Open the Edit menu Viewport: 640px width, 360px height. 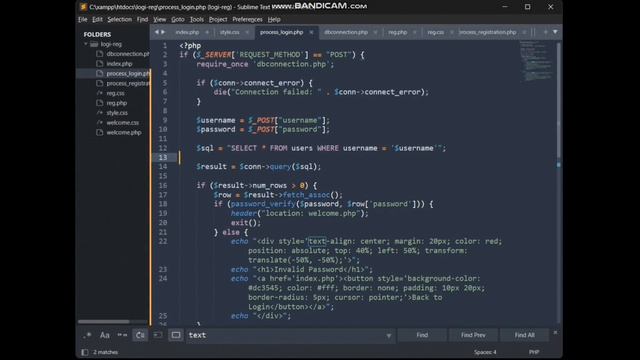coord(97,19)
